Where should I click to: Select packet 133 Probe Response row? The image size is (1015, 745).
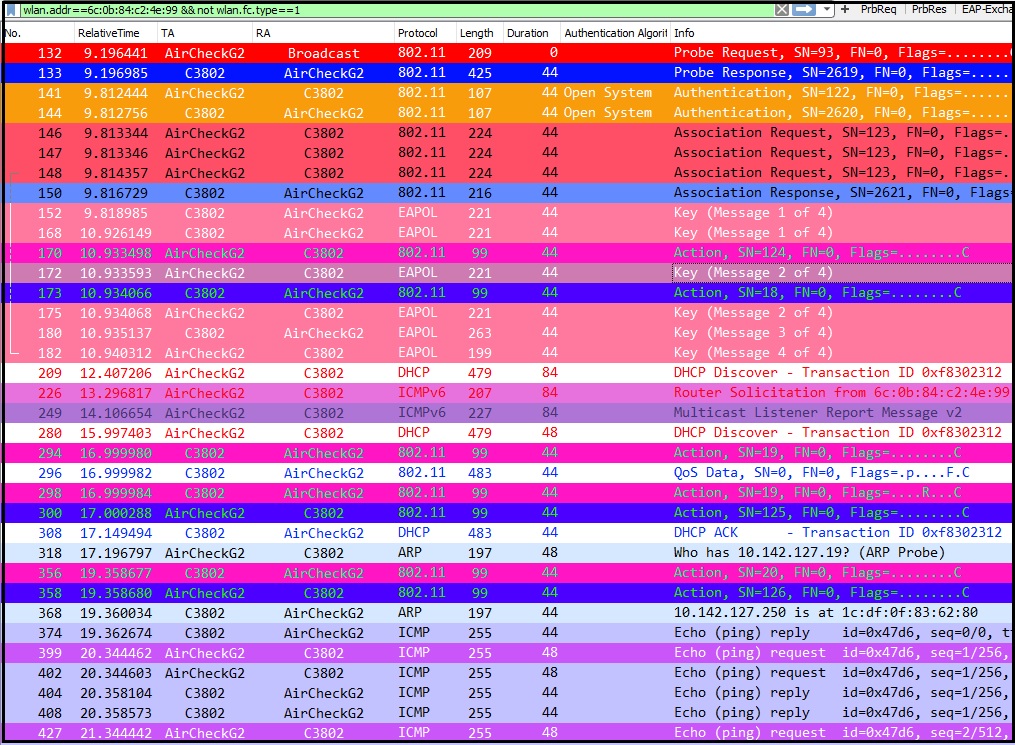tap(508, 73)
